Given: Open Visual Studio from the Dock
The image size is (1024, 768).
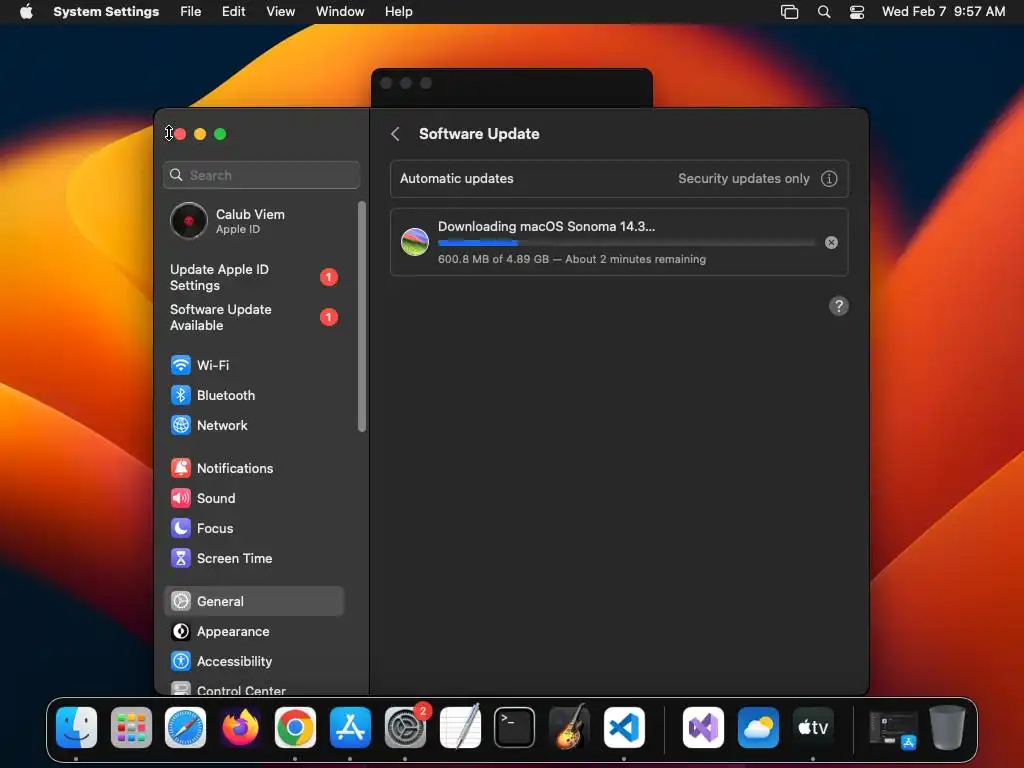Looking at the screenshot, I should pyautogui.click(x=703, y=727).
